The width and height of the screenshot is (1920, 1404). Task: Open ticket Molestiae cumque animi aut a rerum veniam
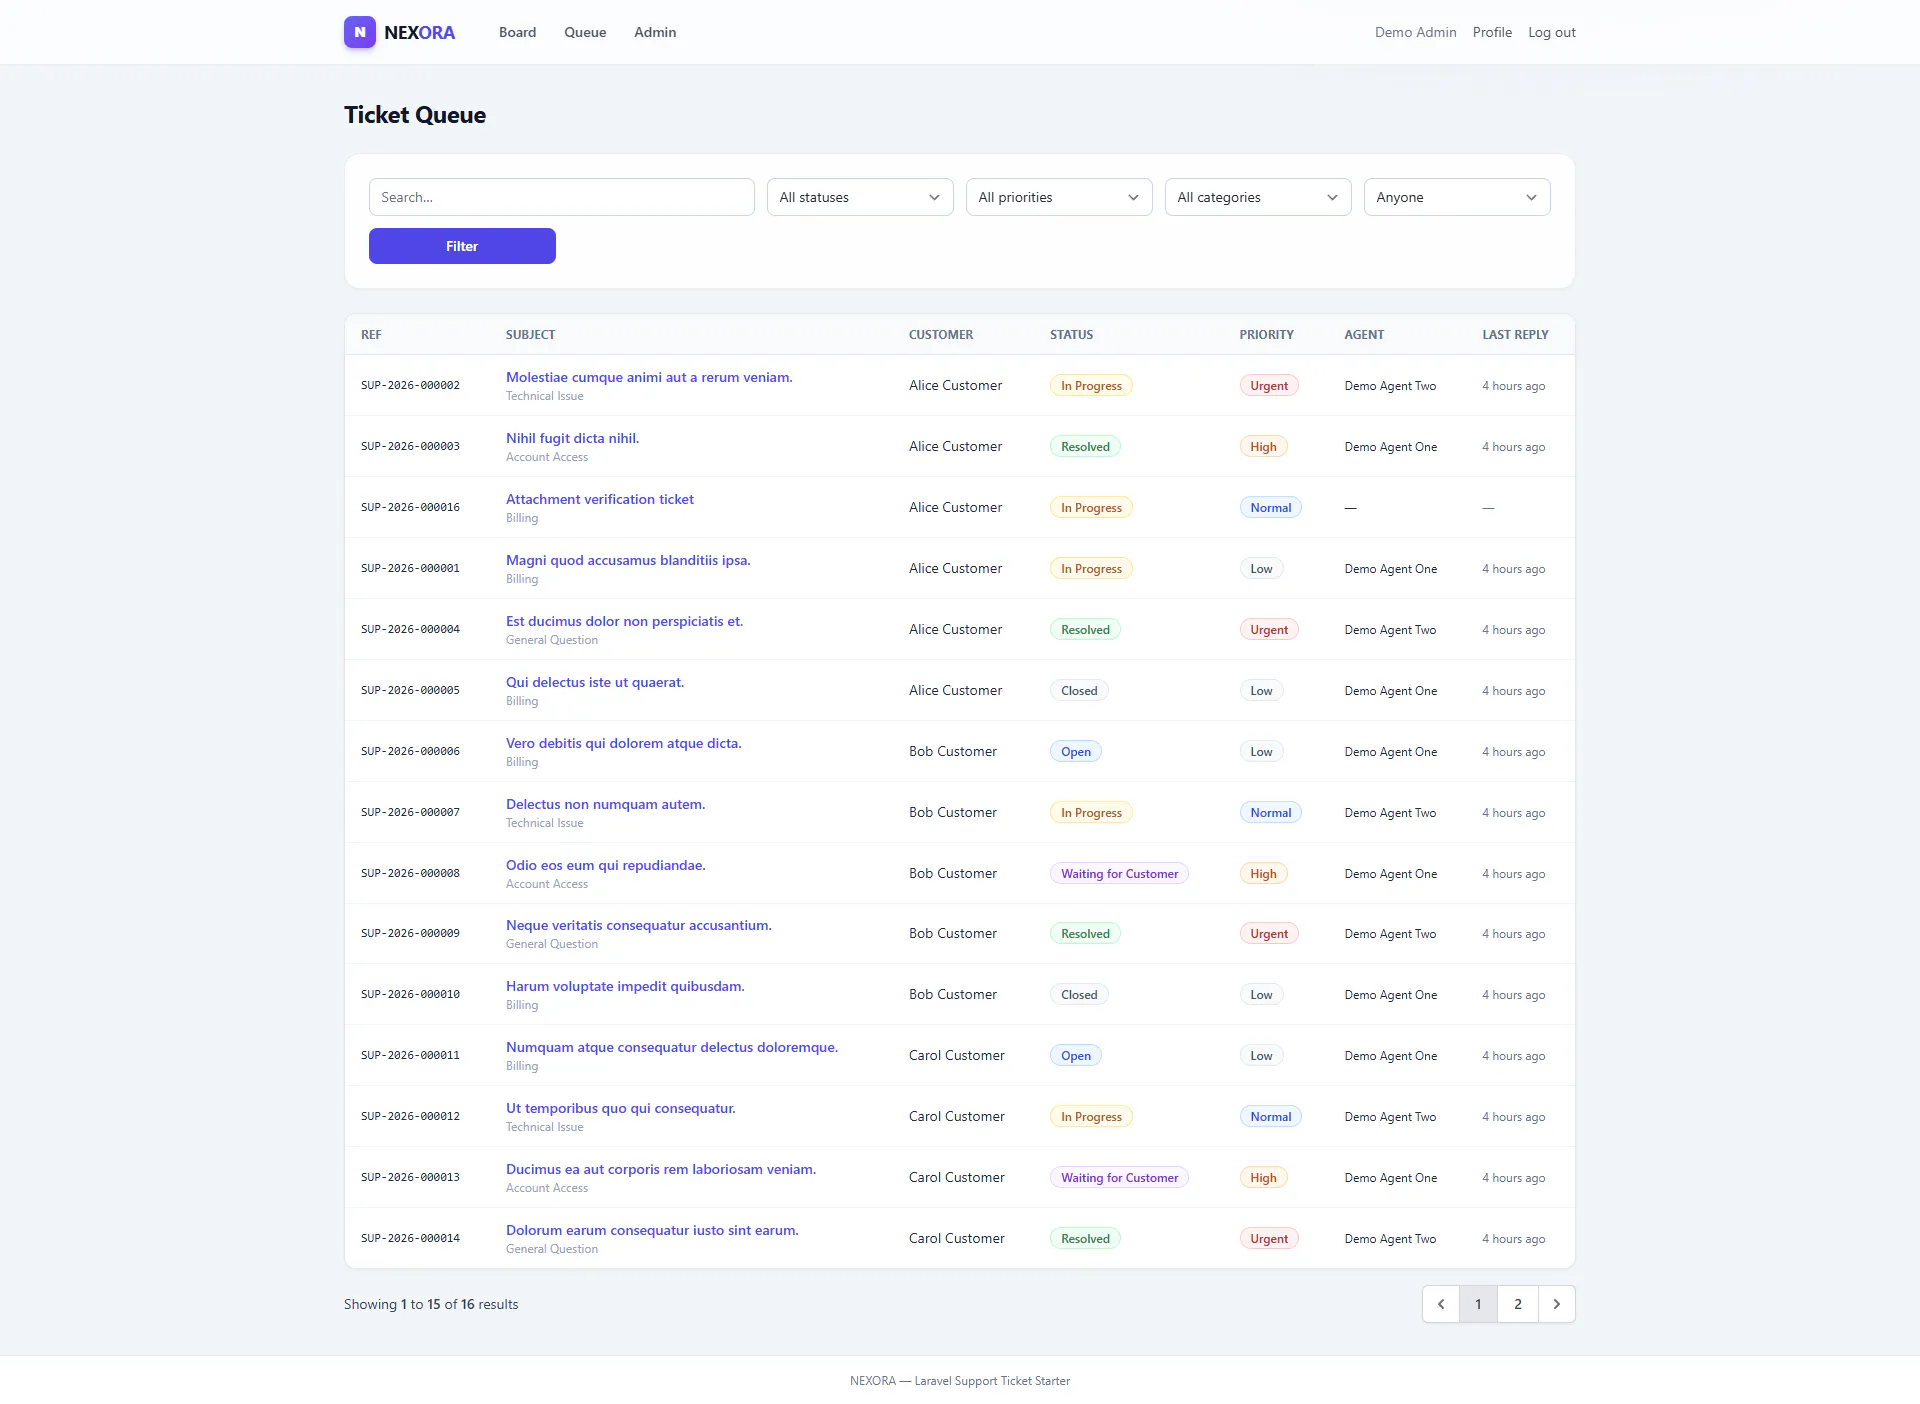click(x=649, y=377)
